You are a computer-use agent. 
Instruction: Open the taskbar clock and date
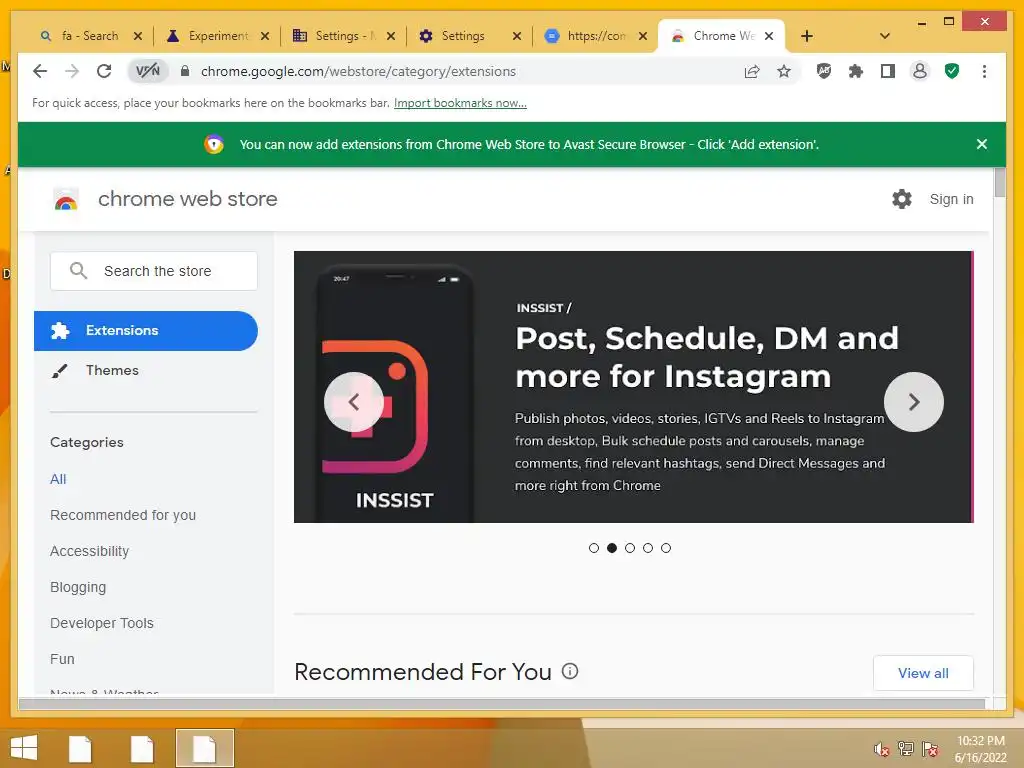pos(980,749)
